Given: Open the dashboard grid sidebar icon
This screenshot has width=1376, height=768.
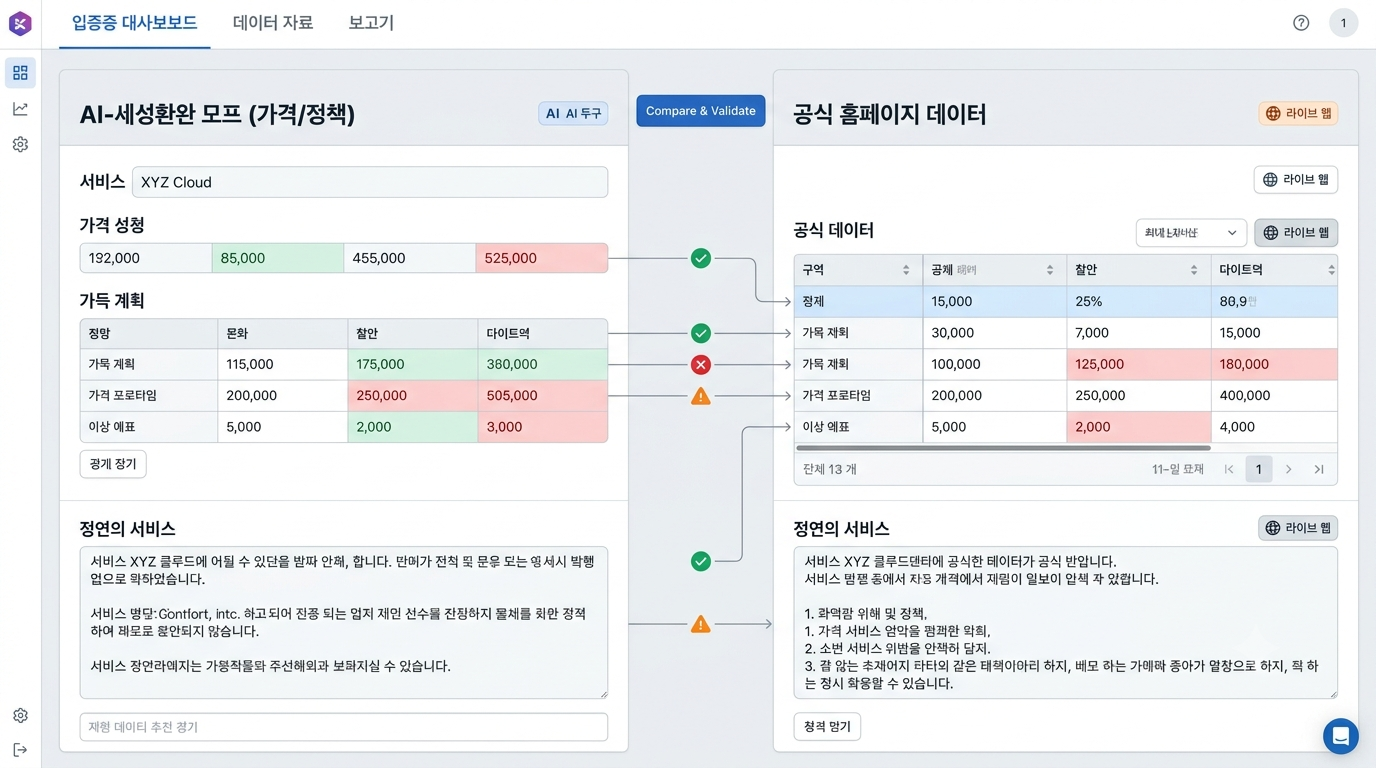Looking at the screenshot, I should tap(20, 73).
